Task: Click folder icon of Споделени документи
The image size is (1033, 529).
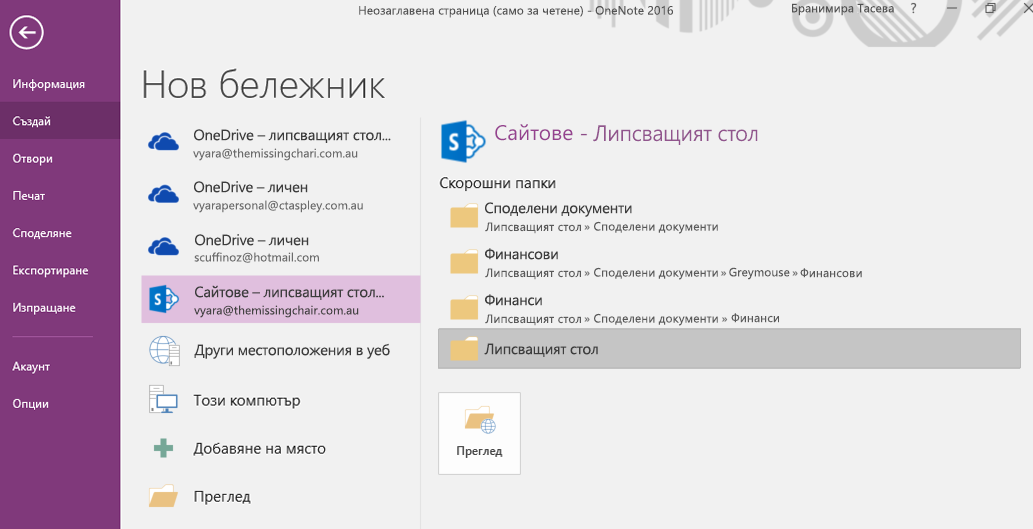Action: pyautogui.click(x=464, y=216)
